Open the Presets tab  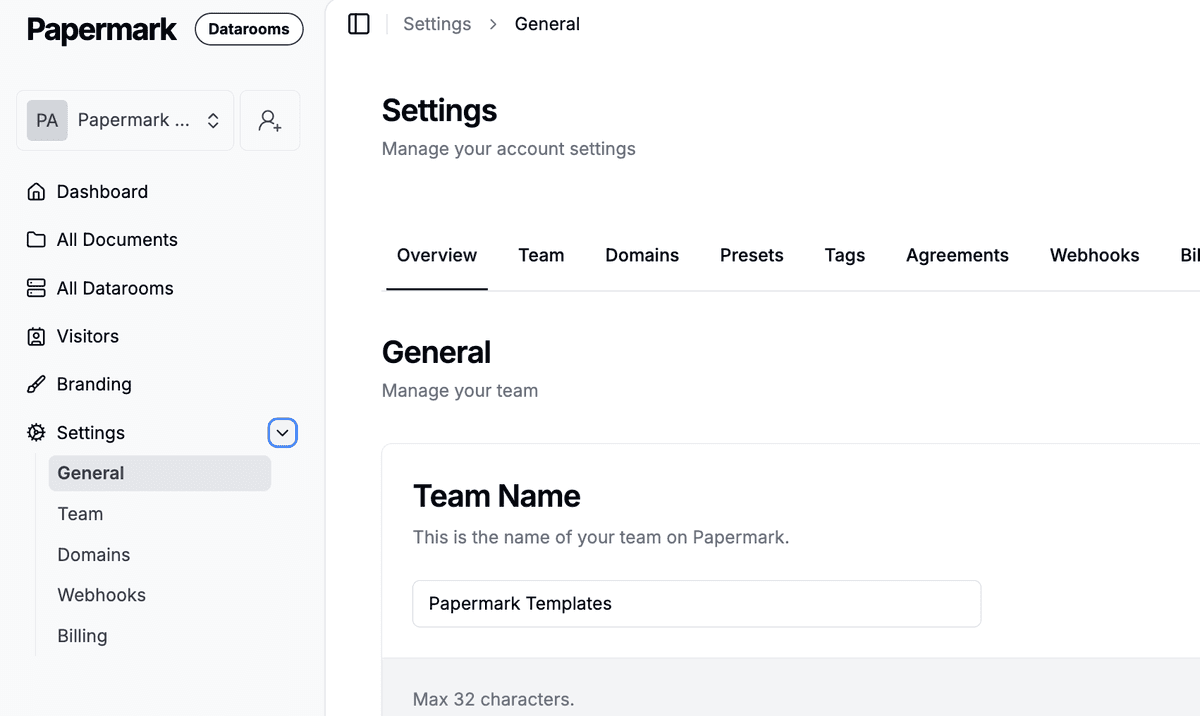tap(751, 256)
